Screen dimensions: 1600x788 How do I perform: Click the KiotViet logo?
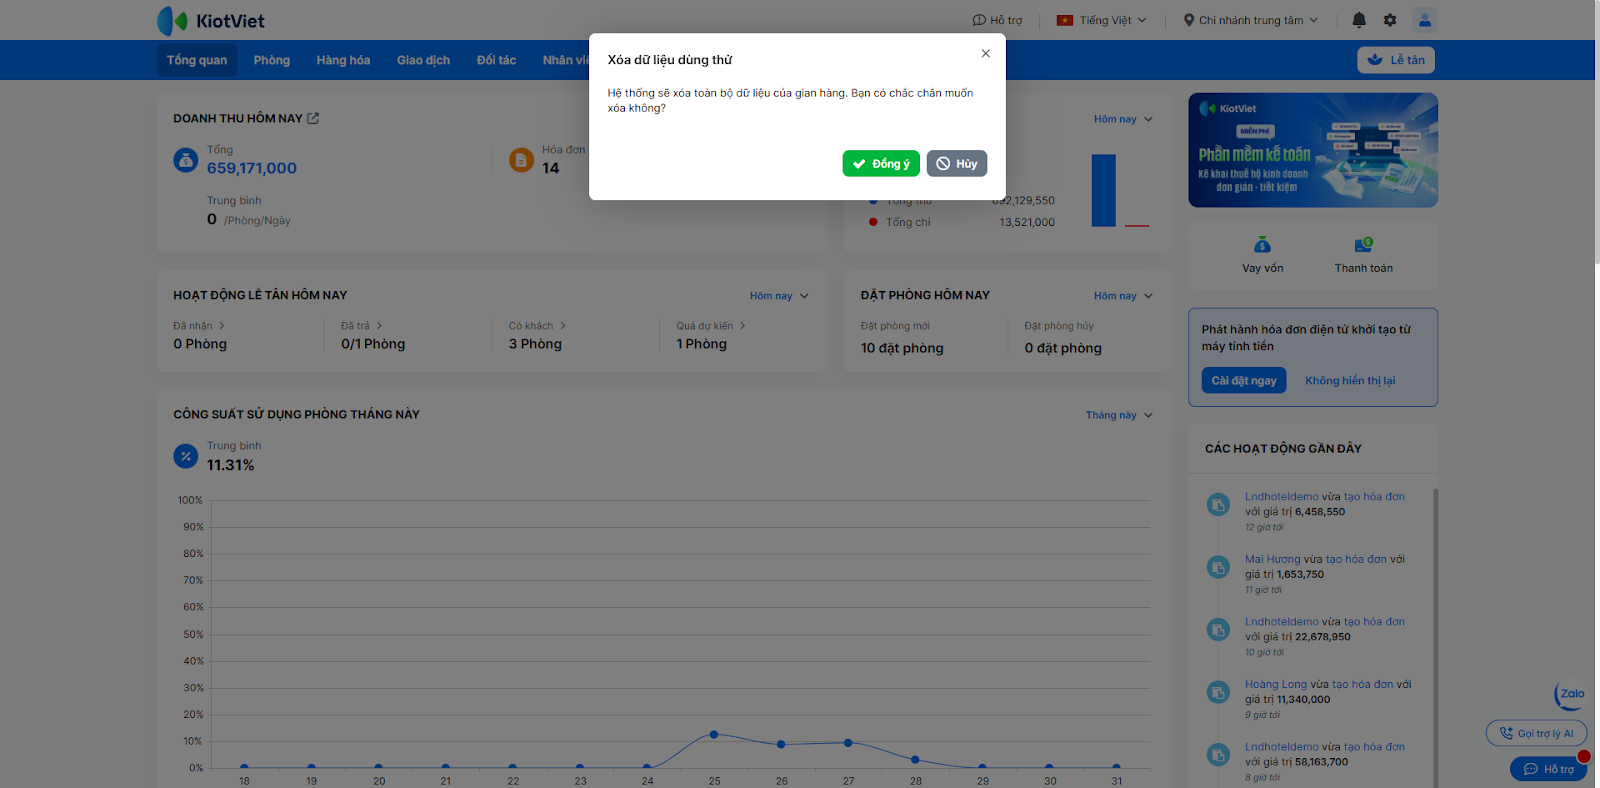211,20
